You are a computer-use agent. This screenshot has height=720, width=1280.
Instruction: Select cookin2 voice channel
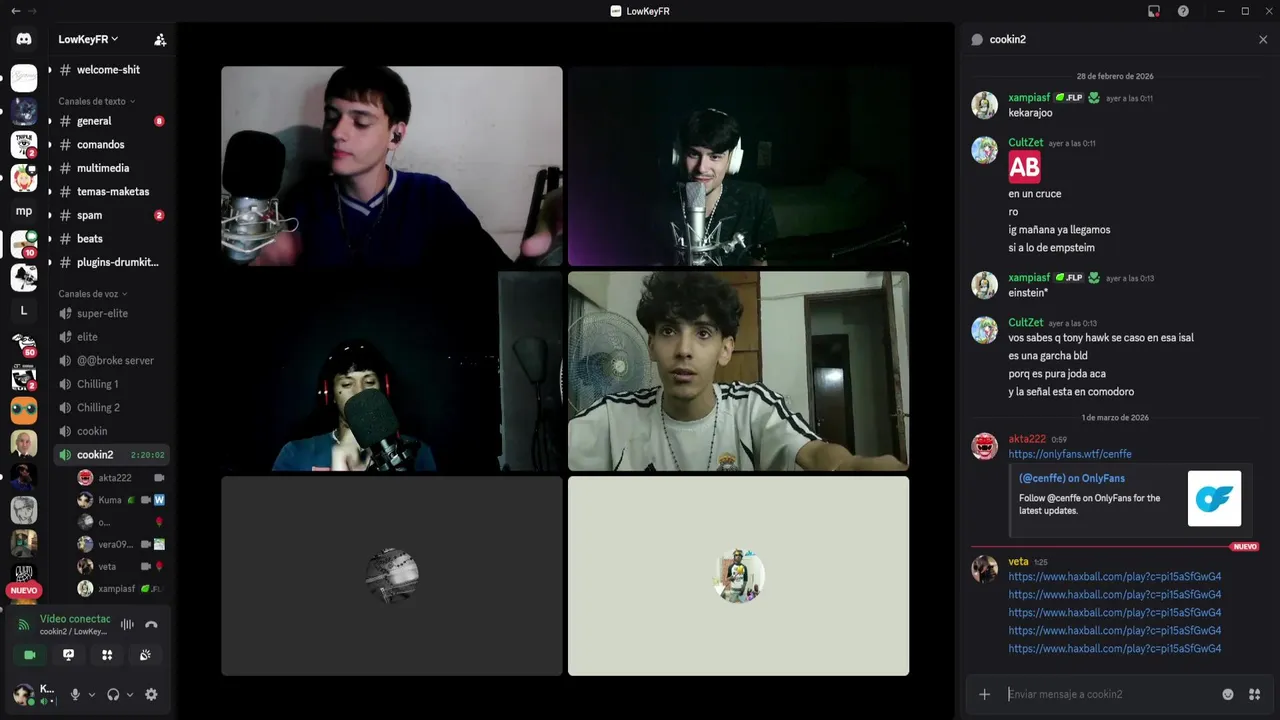coord(111,454)
